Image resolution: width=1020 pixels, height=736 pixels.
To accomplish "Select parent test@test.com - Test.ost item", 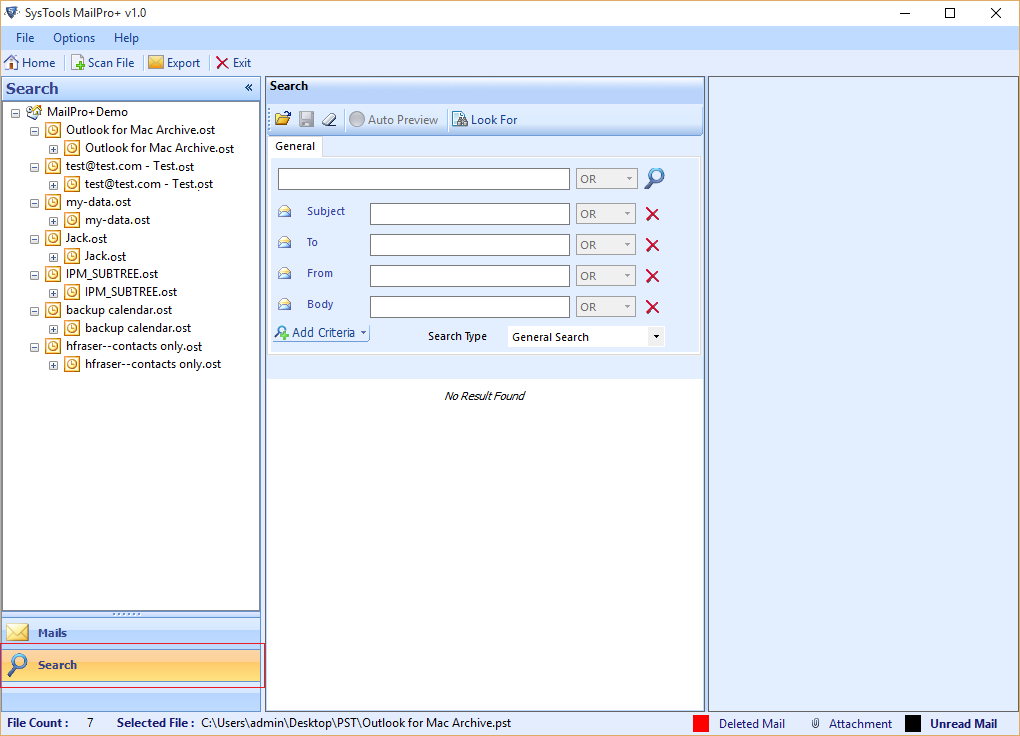I will click(129, 166).
